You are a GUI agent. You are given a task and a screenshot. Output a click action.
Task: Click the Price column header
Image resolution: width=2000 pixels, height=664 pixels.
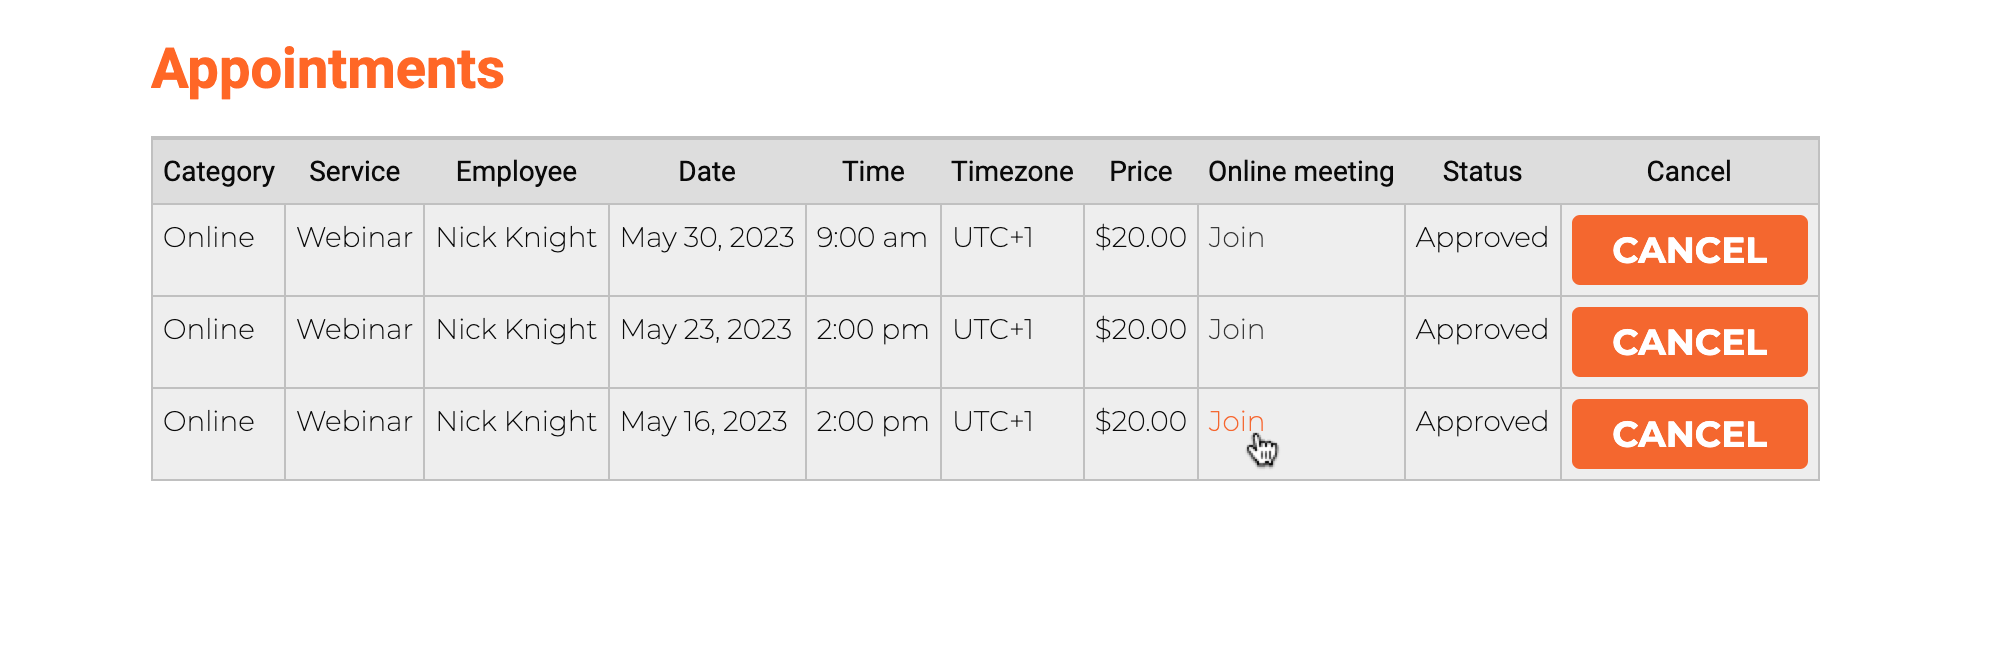click(x=1140, y=172)
